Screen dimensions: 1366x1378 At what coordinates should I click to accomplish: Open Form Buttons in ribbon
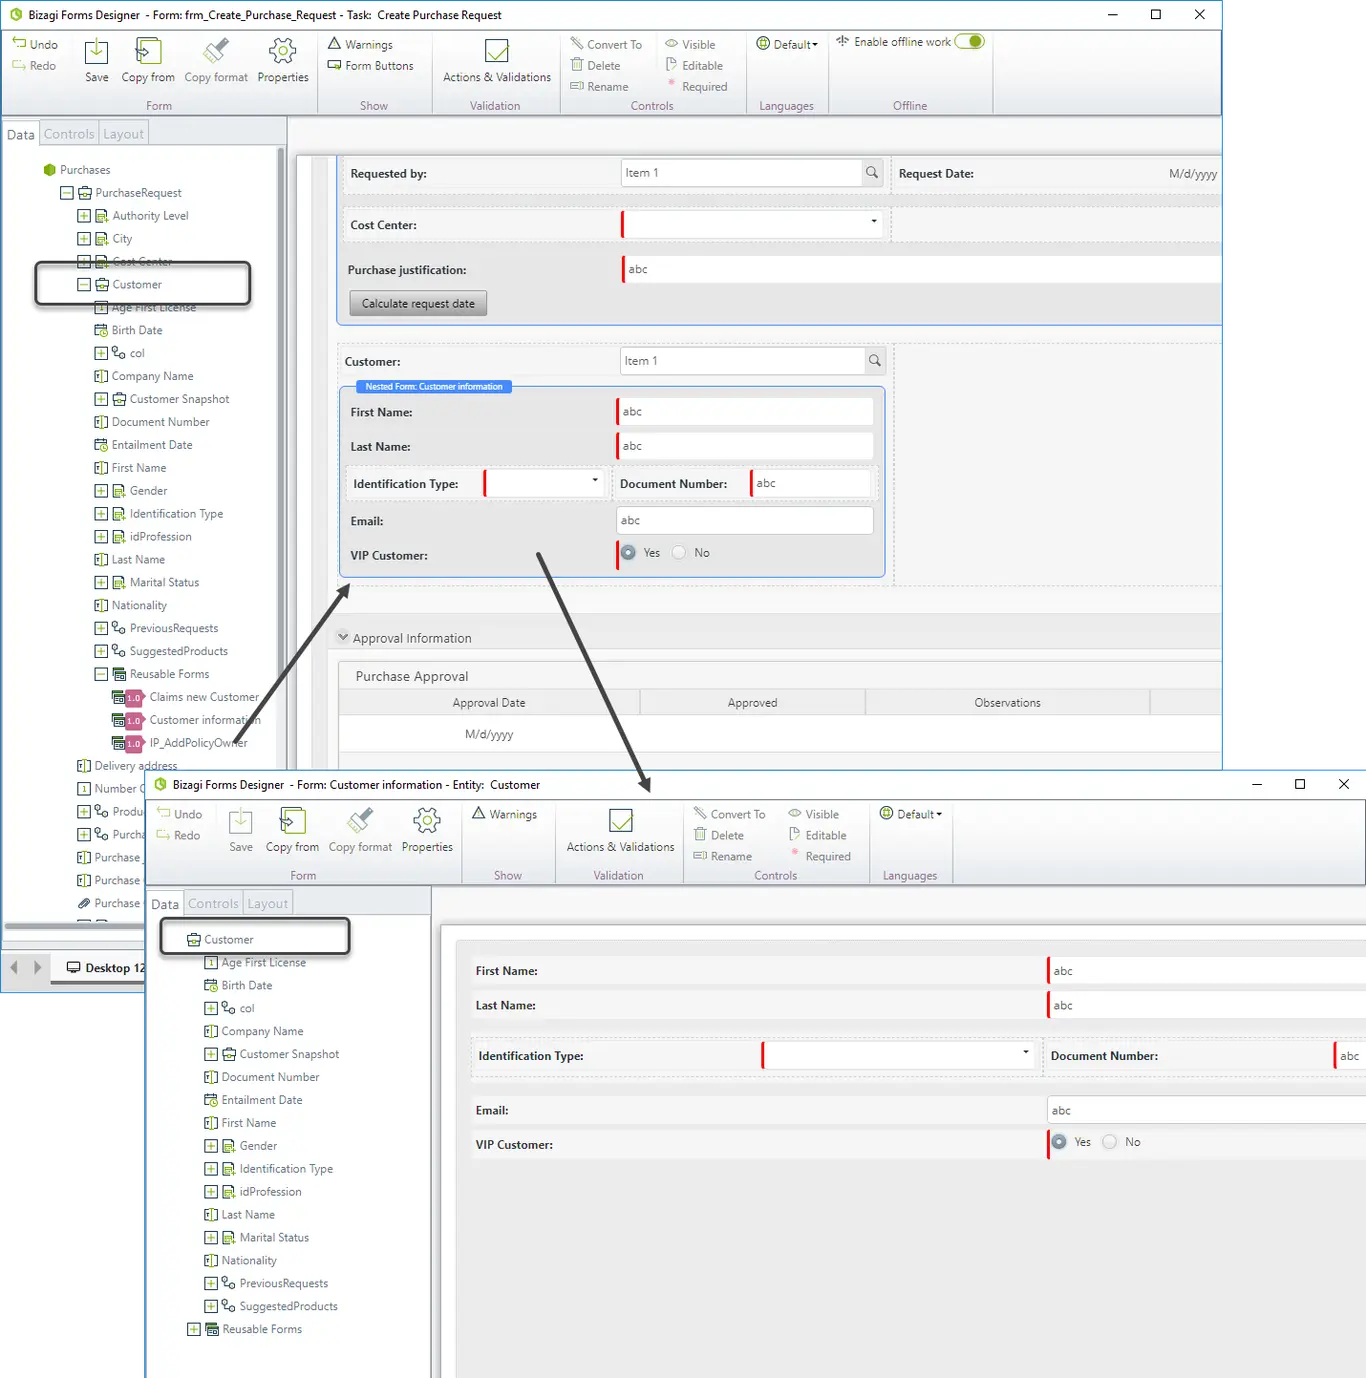pos(370,66)
